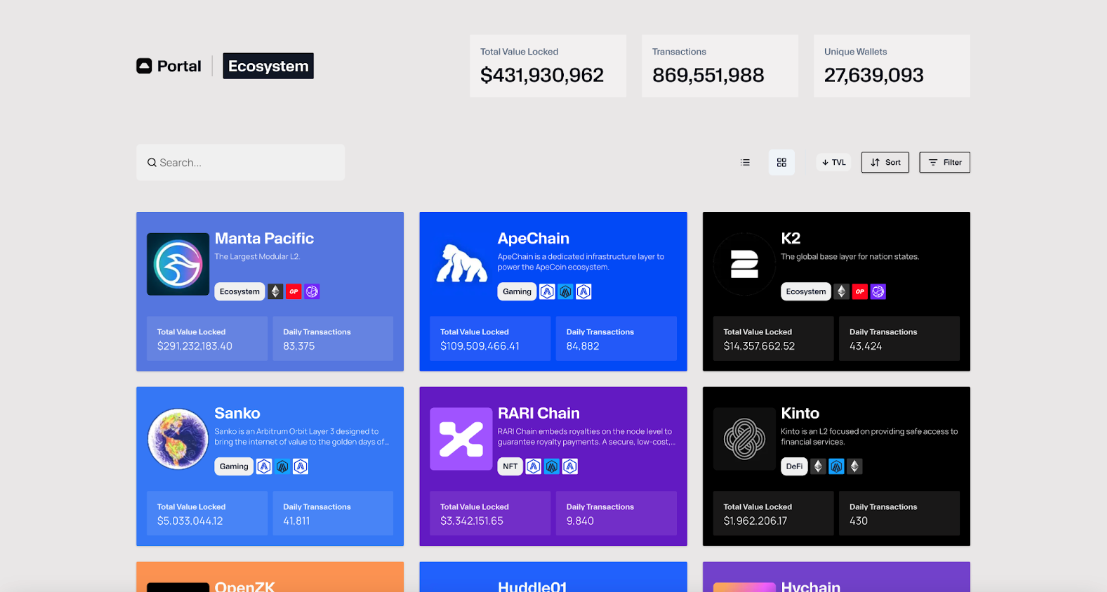This screenshot has height=592, width=1107.
Task: Click Ecosystem tag on K2 card
Action: point(806,291)
